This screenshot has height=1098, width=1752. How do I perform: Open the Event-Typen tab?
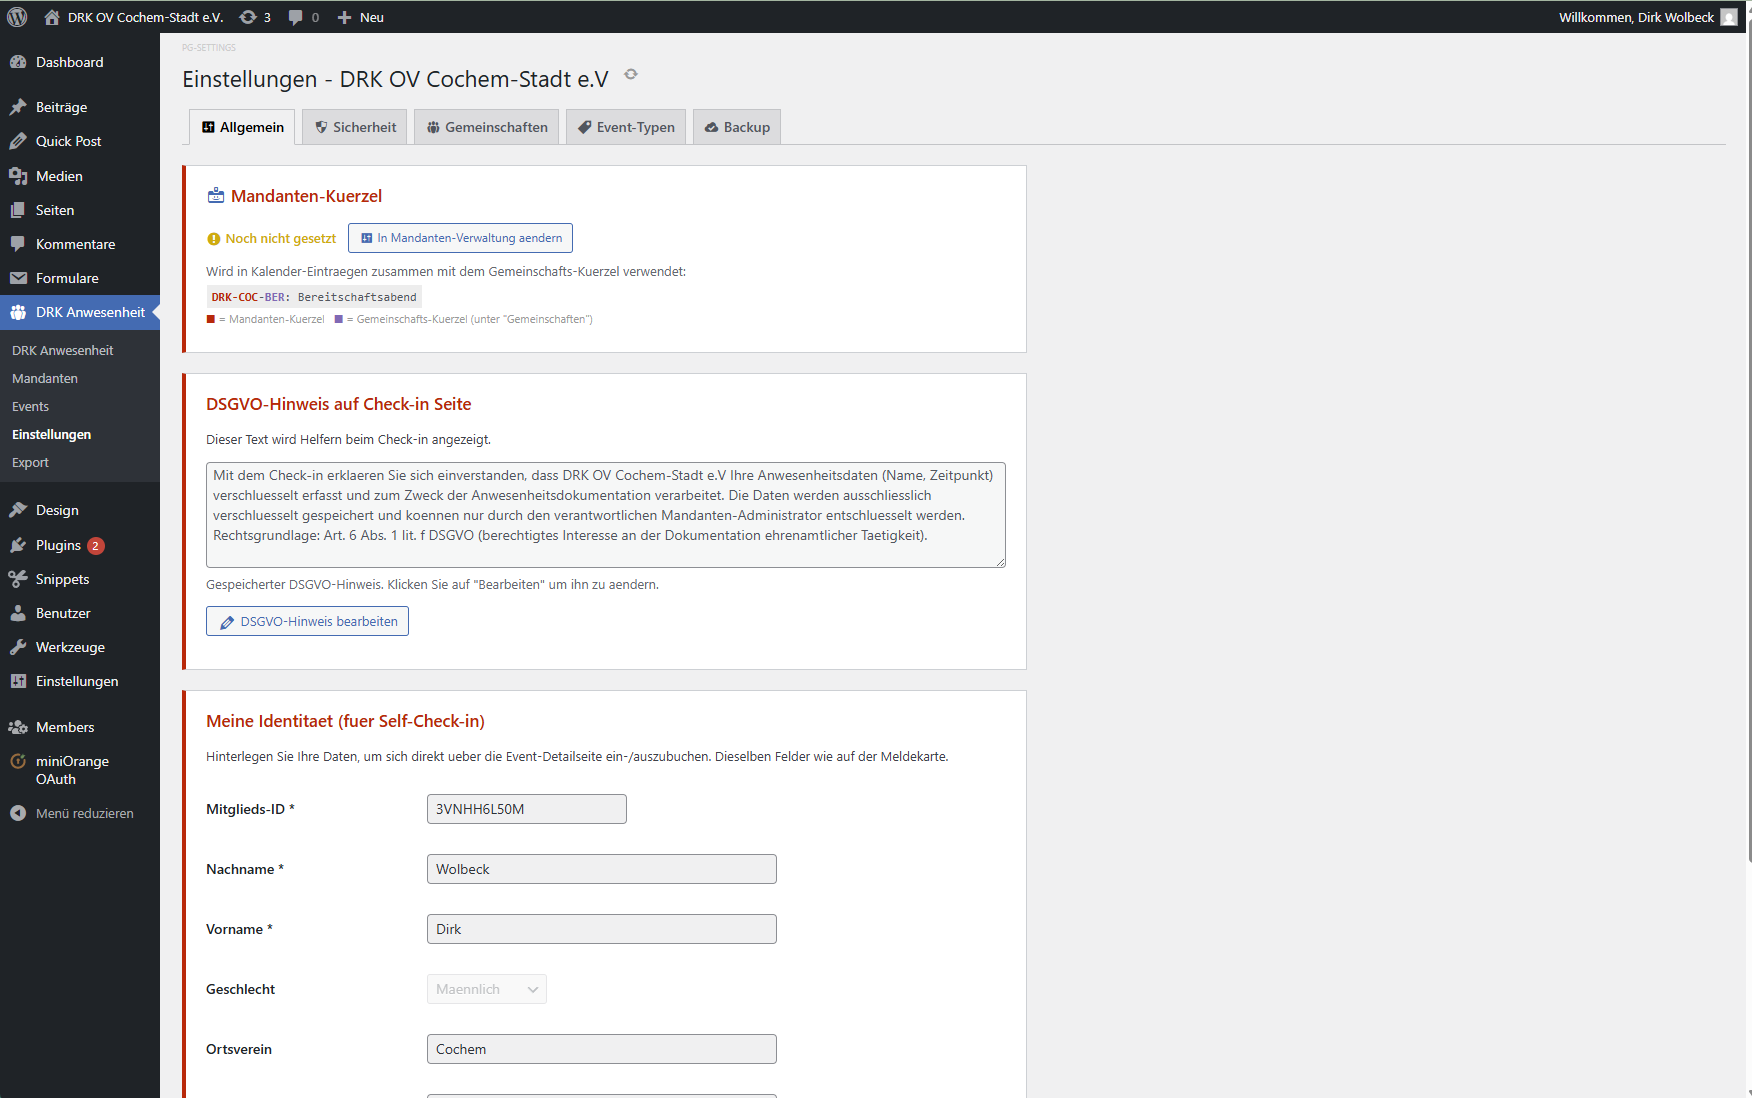click(626, 127)
